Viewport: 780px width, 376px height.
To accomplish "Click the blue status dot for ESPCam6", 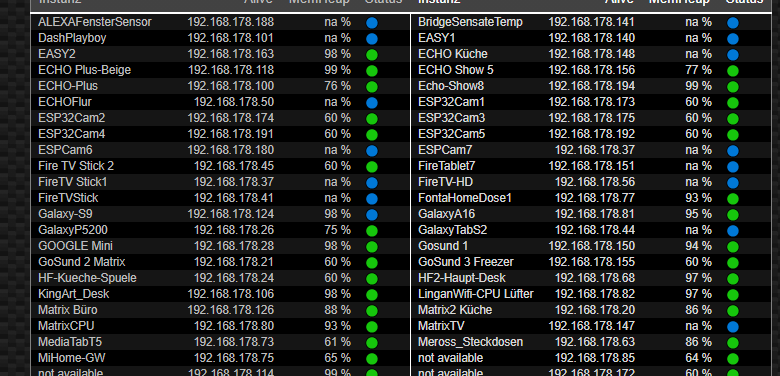I will tap(372, 151).
